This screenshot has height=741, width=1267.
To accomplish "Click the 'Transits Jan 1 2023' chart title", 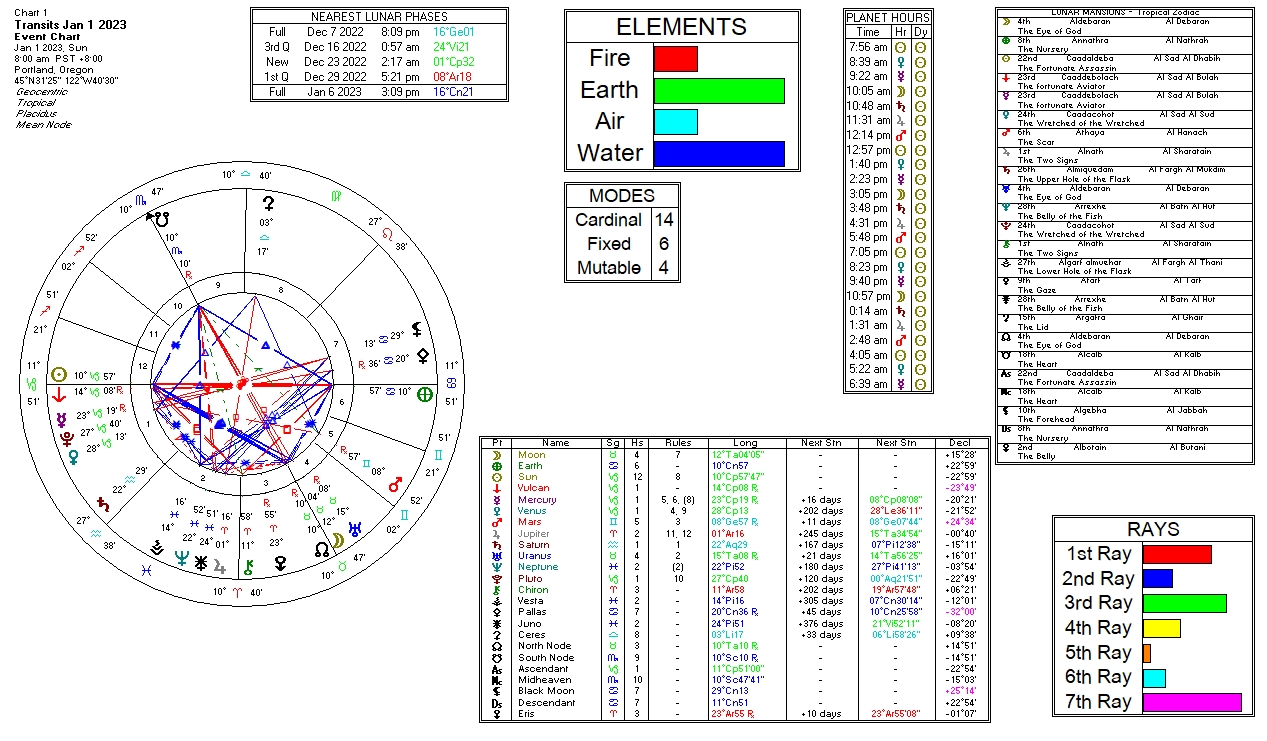I will (x=71, y=25).
